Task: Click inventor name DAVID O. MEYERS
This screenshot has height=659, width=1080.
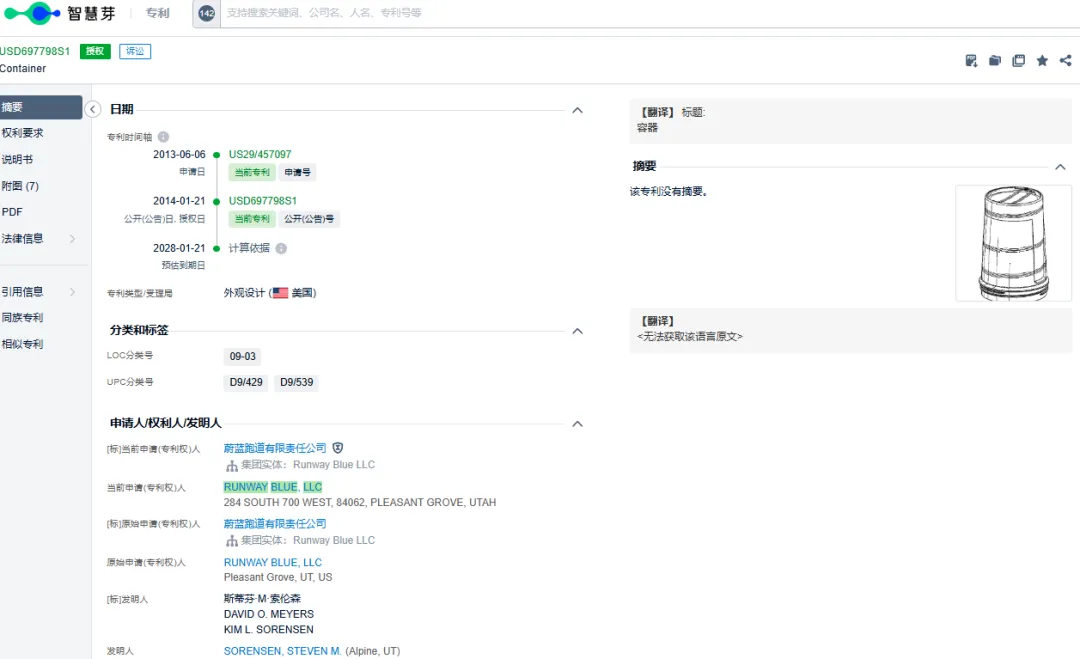Action: [x=269, y=614]
